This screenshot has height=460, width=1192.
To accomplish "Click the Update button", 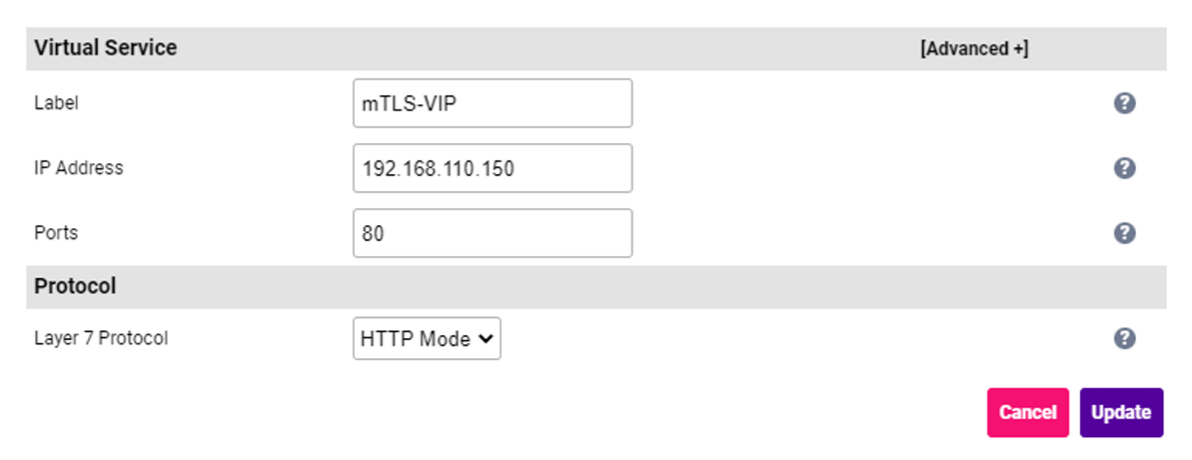I will tap(1121, 412).
